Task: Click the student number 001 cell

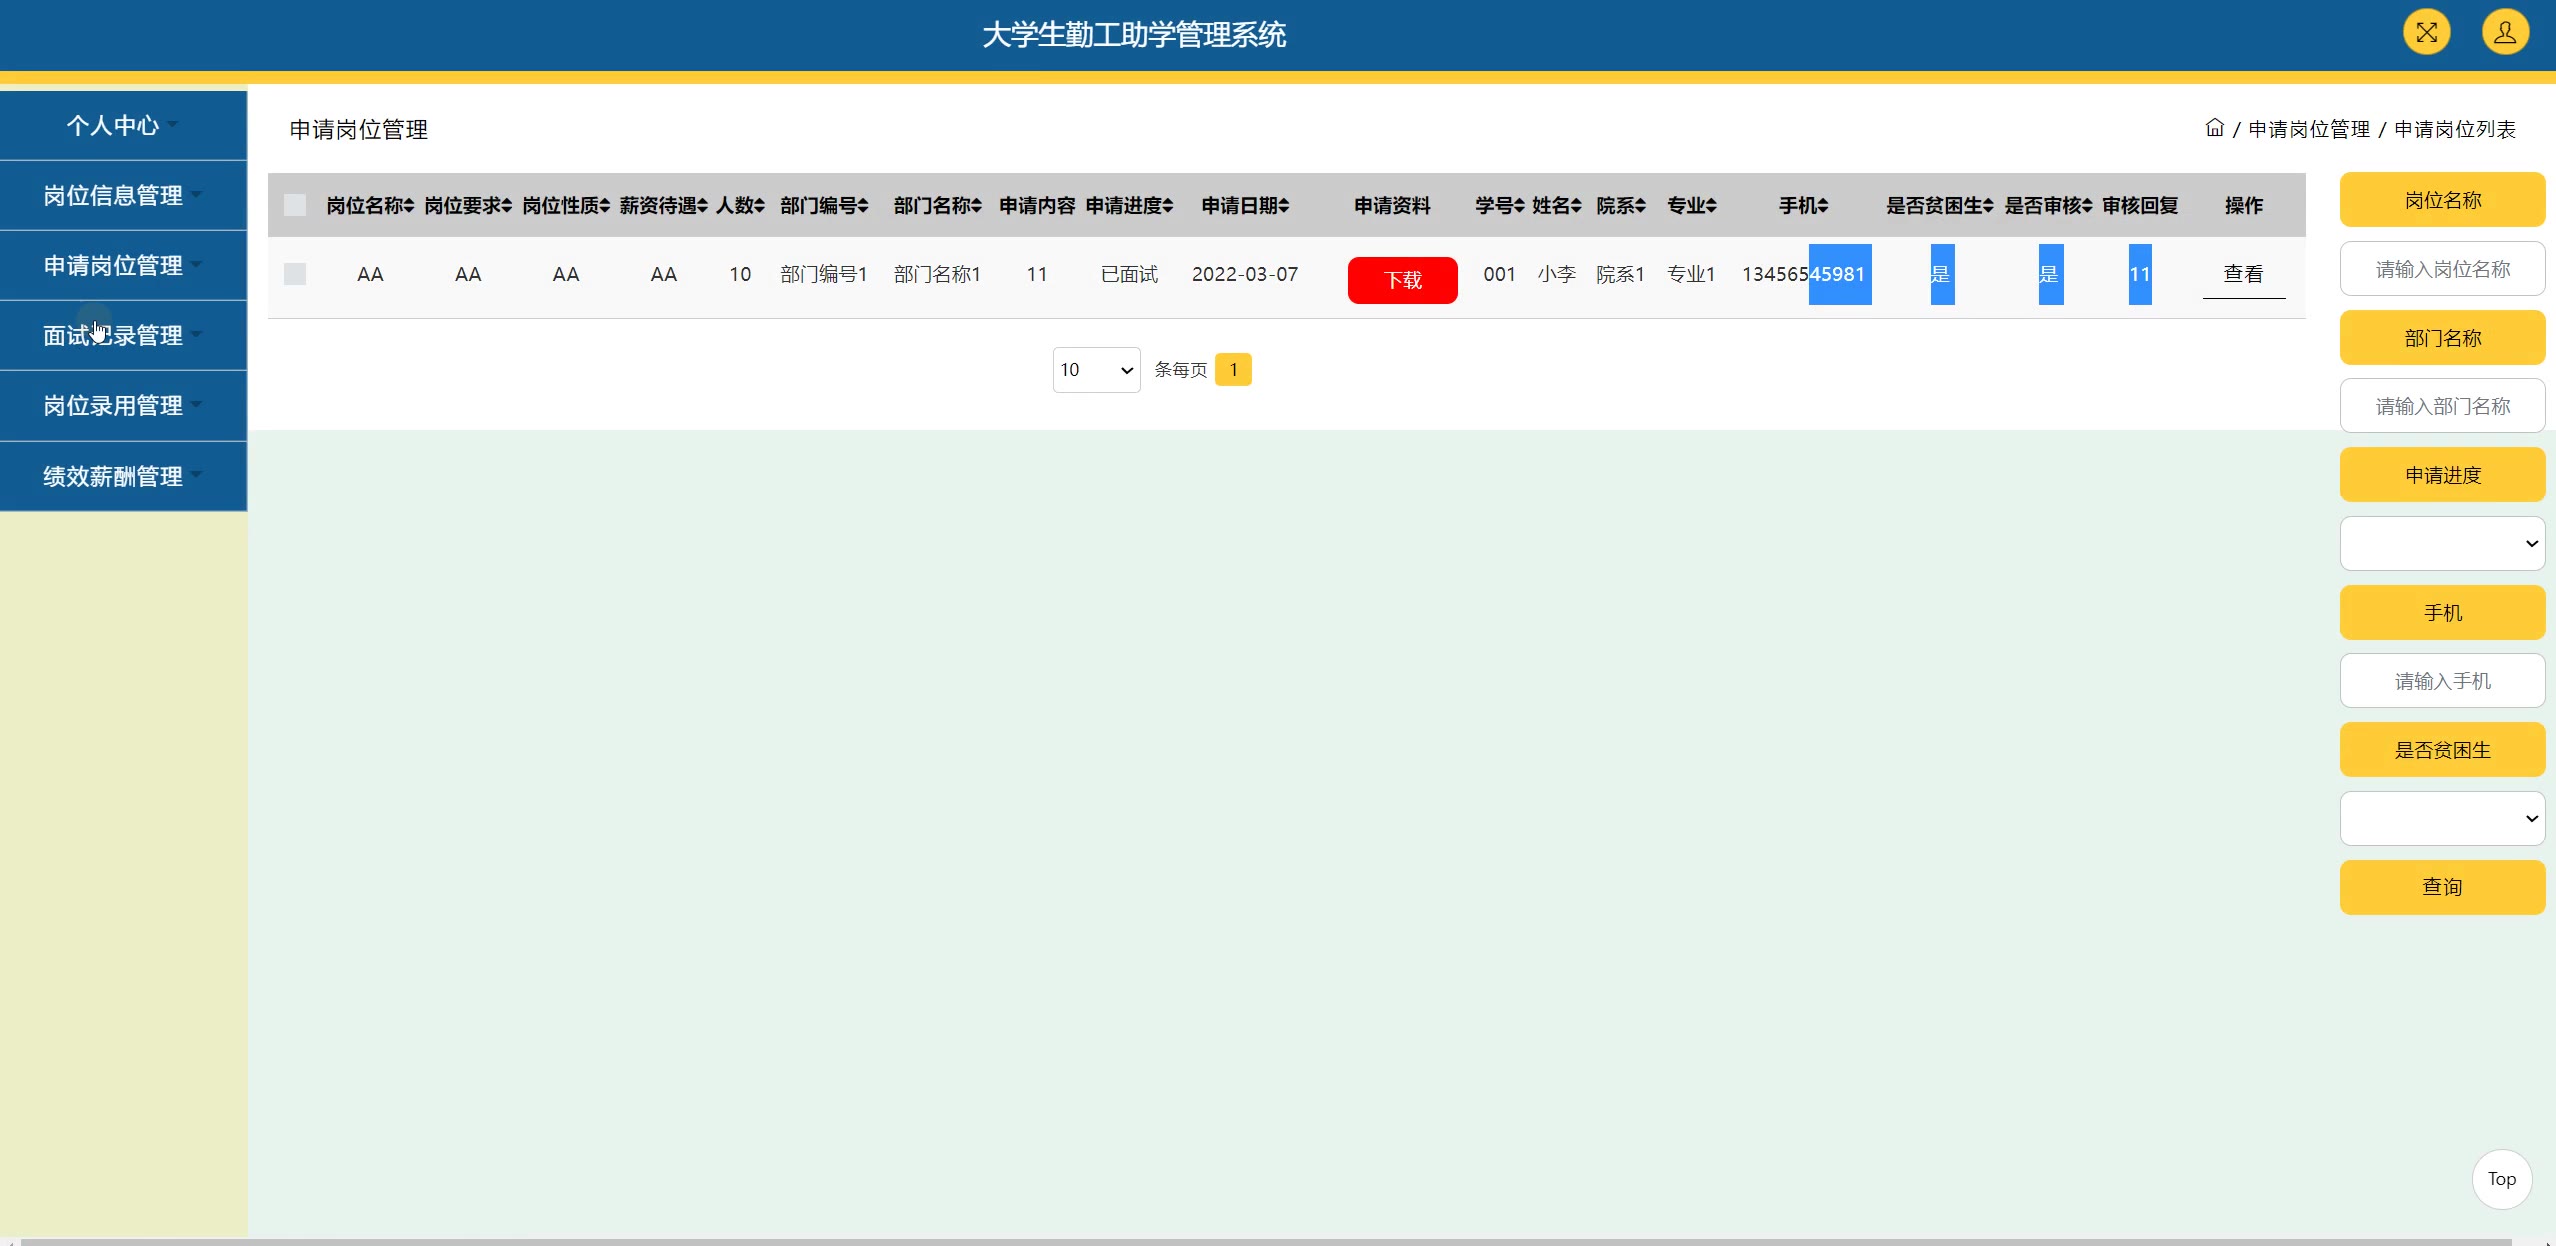Action: (1500, 274)
